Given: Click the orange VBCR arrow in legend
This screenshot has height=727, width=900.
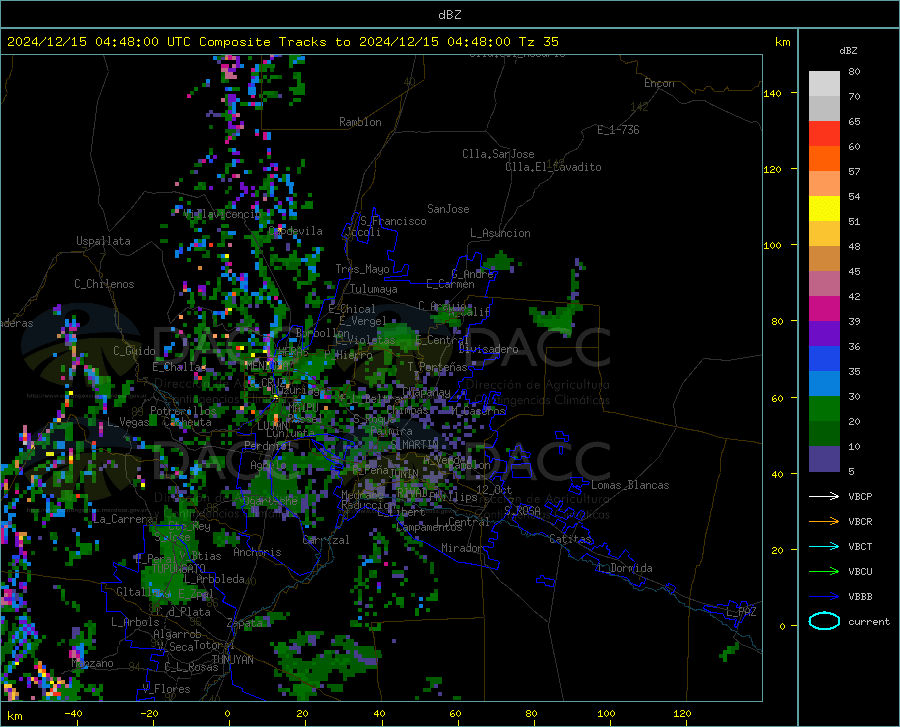Looking at the screenshot, I should (824, 522).
